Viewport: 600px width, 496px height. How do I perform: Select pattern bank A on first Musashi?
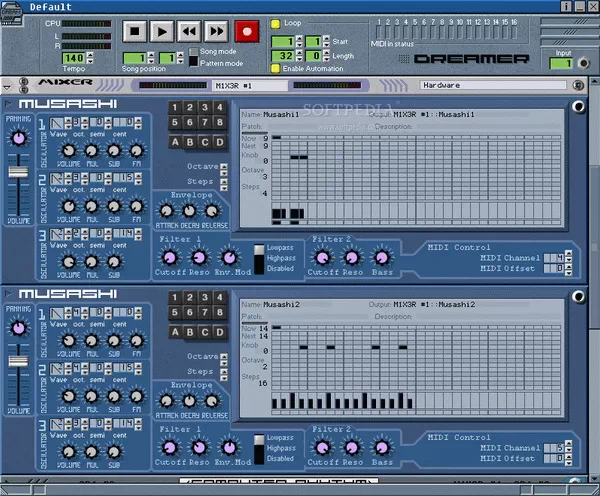pos(175,141)
